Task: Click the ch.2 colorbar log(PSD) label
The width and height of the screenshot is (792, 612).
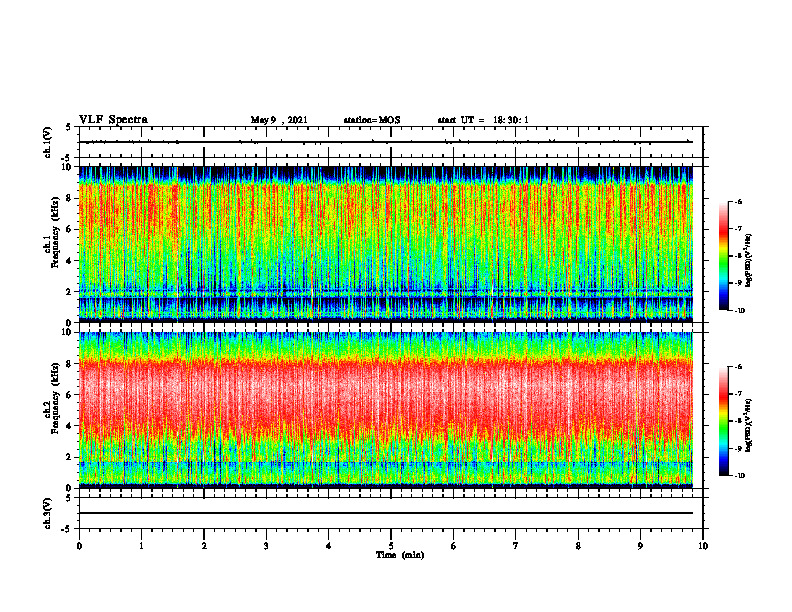Action: point(749,425)
